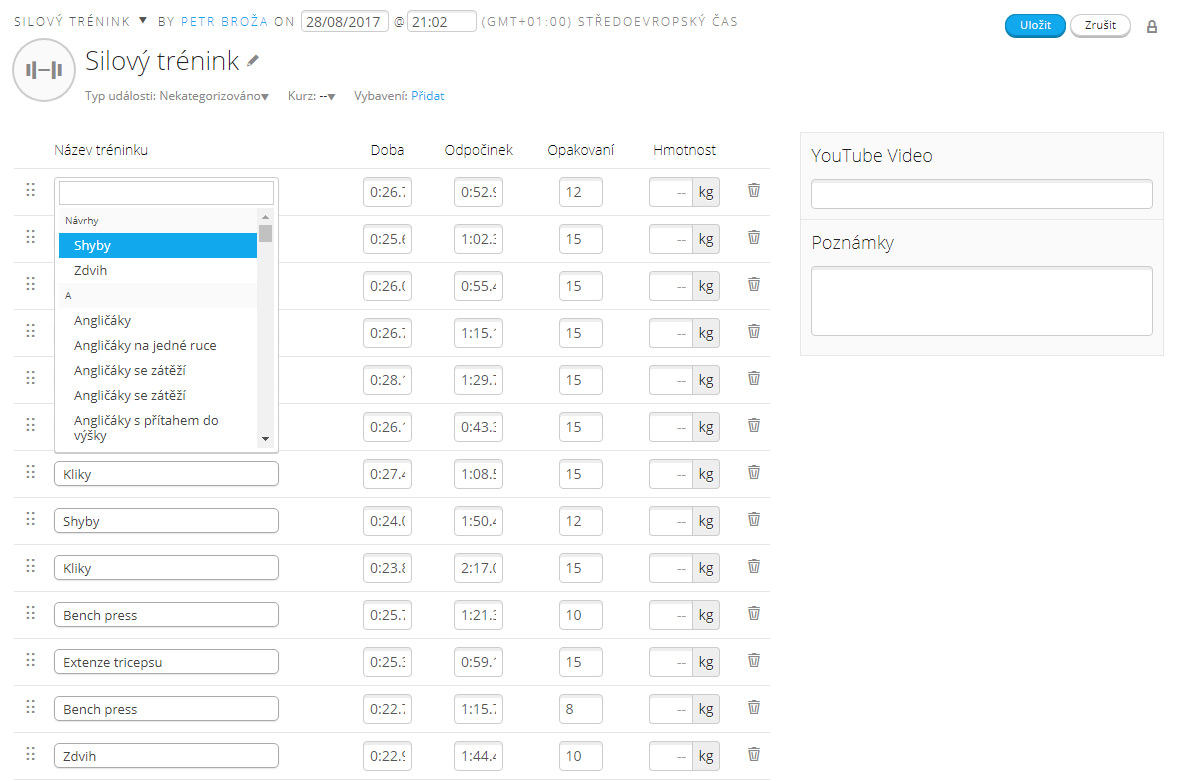
Task: Click the YouTube Video input field
Action: (x=981, y=194)
